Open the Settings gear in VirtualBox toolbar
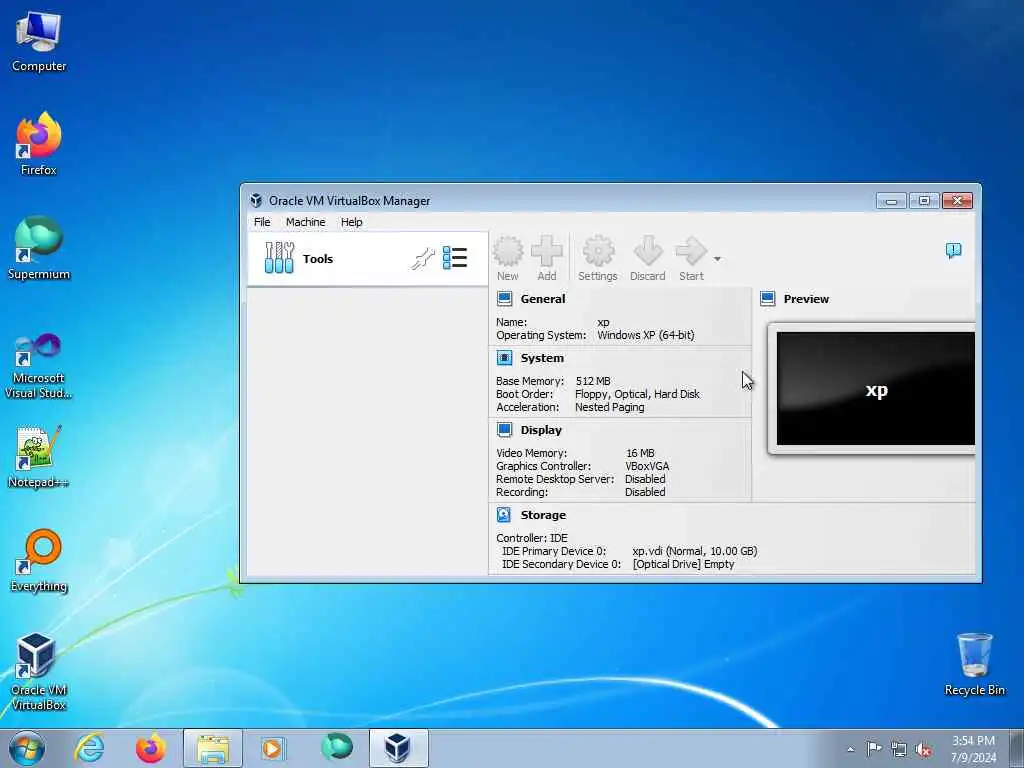Screen dimensions: 1024x768 598,259
